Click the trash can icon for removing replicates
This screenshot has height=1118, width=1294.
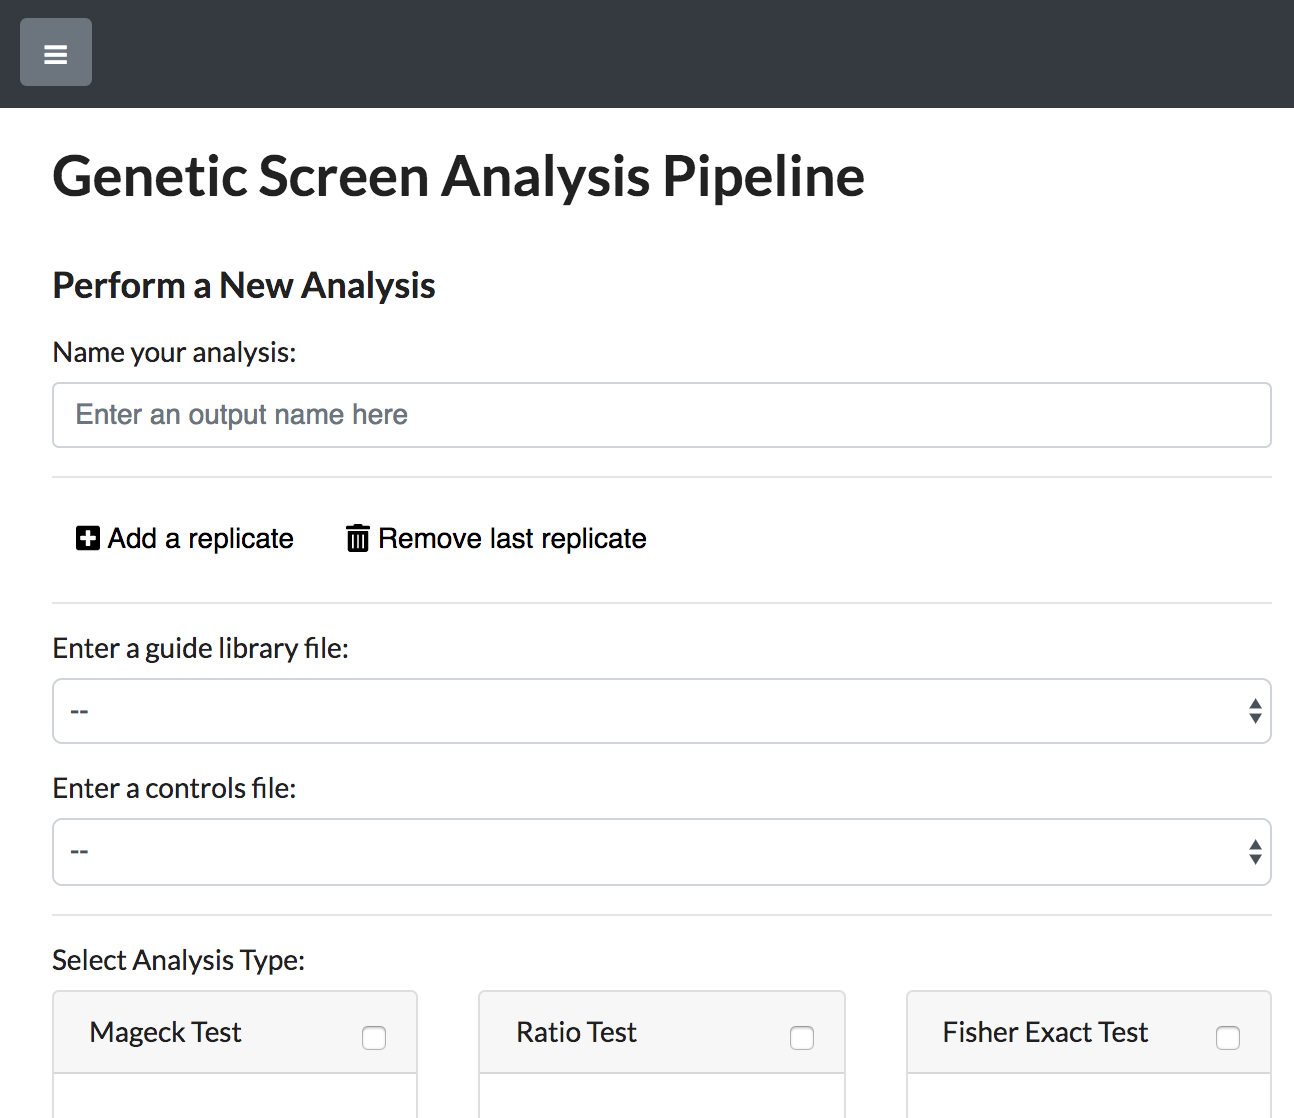357,538
